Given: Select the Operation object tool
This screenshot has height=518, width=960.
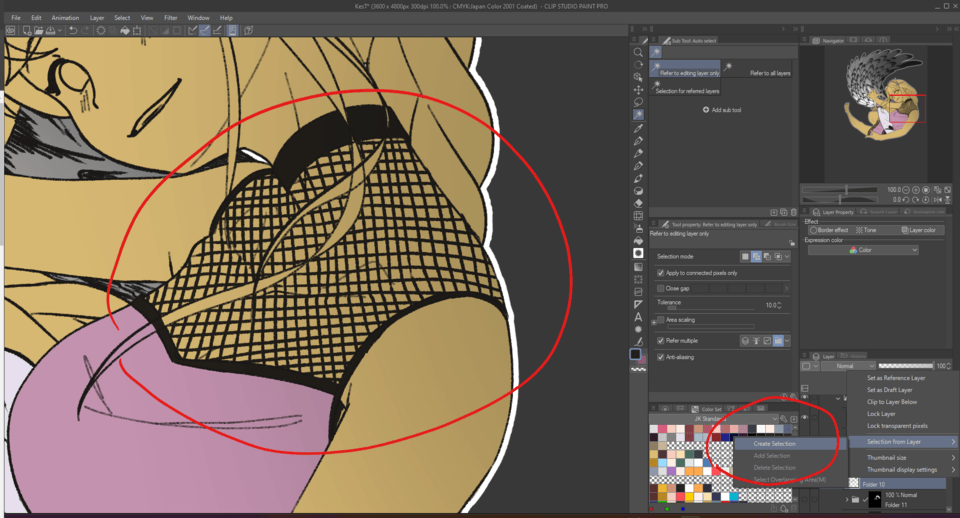Looking at the screenshot, I should click(638, 77).
